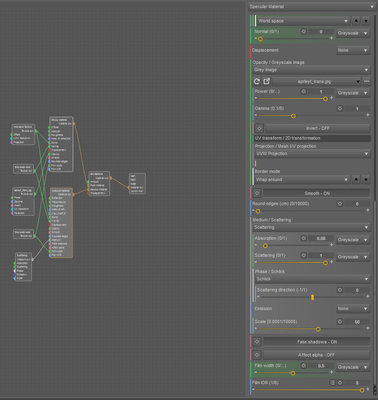The image size is (378, 400).
Task: Click the reload image icon beside the filename
Action: [x=257, y=81]
